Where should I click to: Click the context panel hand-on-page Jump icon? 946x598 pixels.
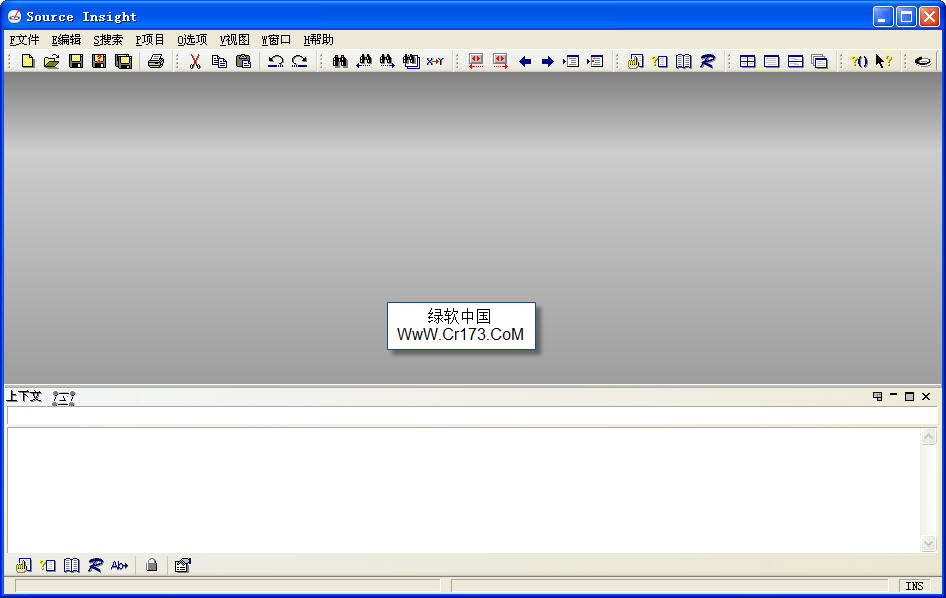point(24,565)
